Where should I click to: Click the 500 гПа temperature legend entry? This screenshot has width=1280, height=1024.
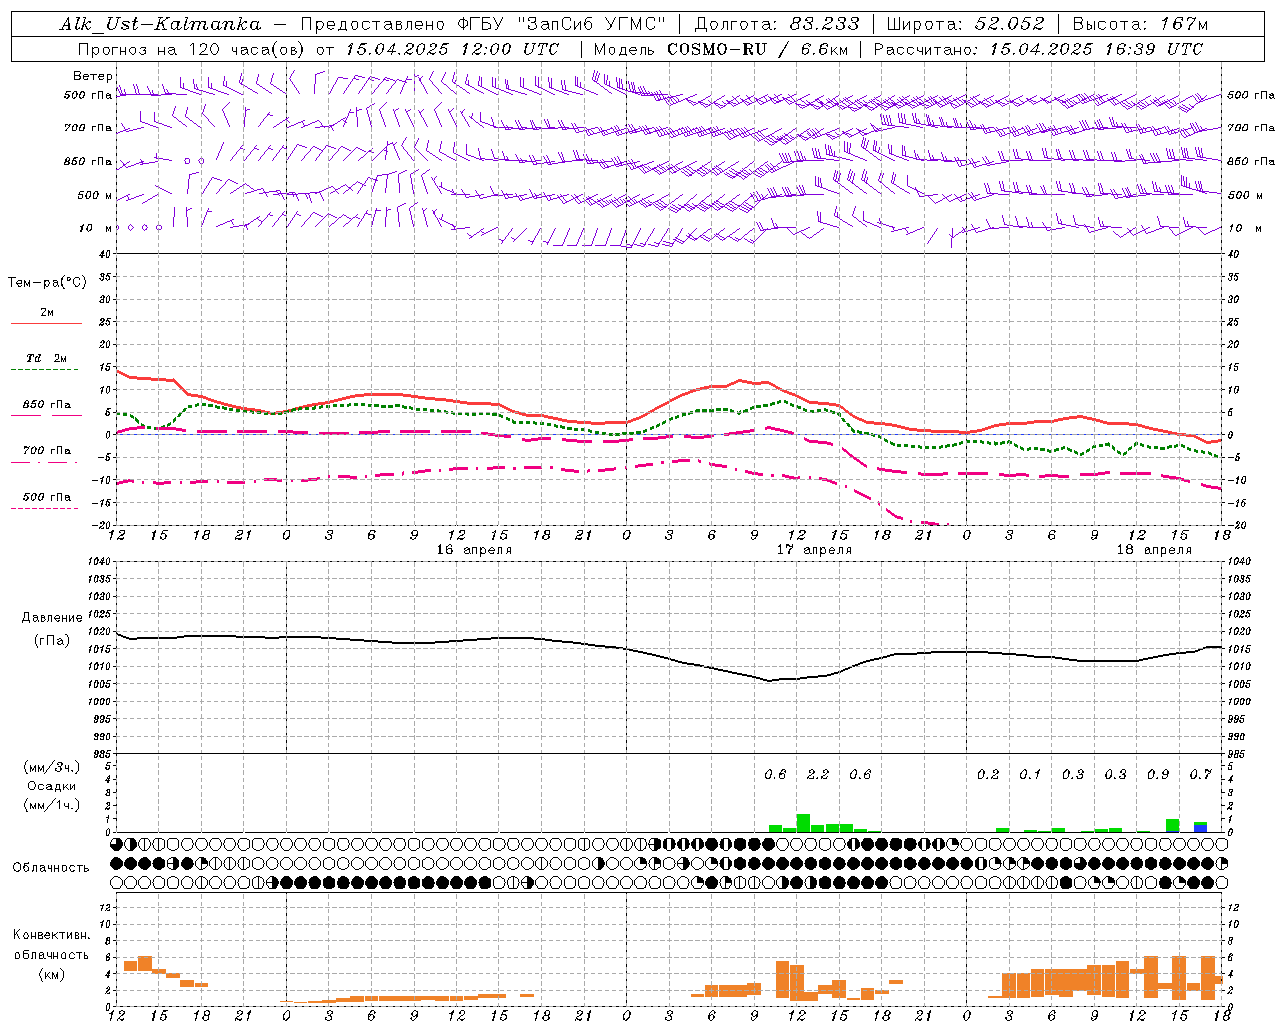tap(46, 497)
